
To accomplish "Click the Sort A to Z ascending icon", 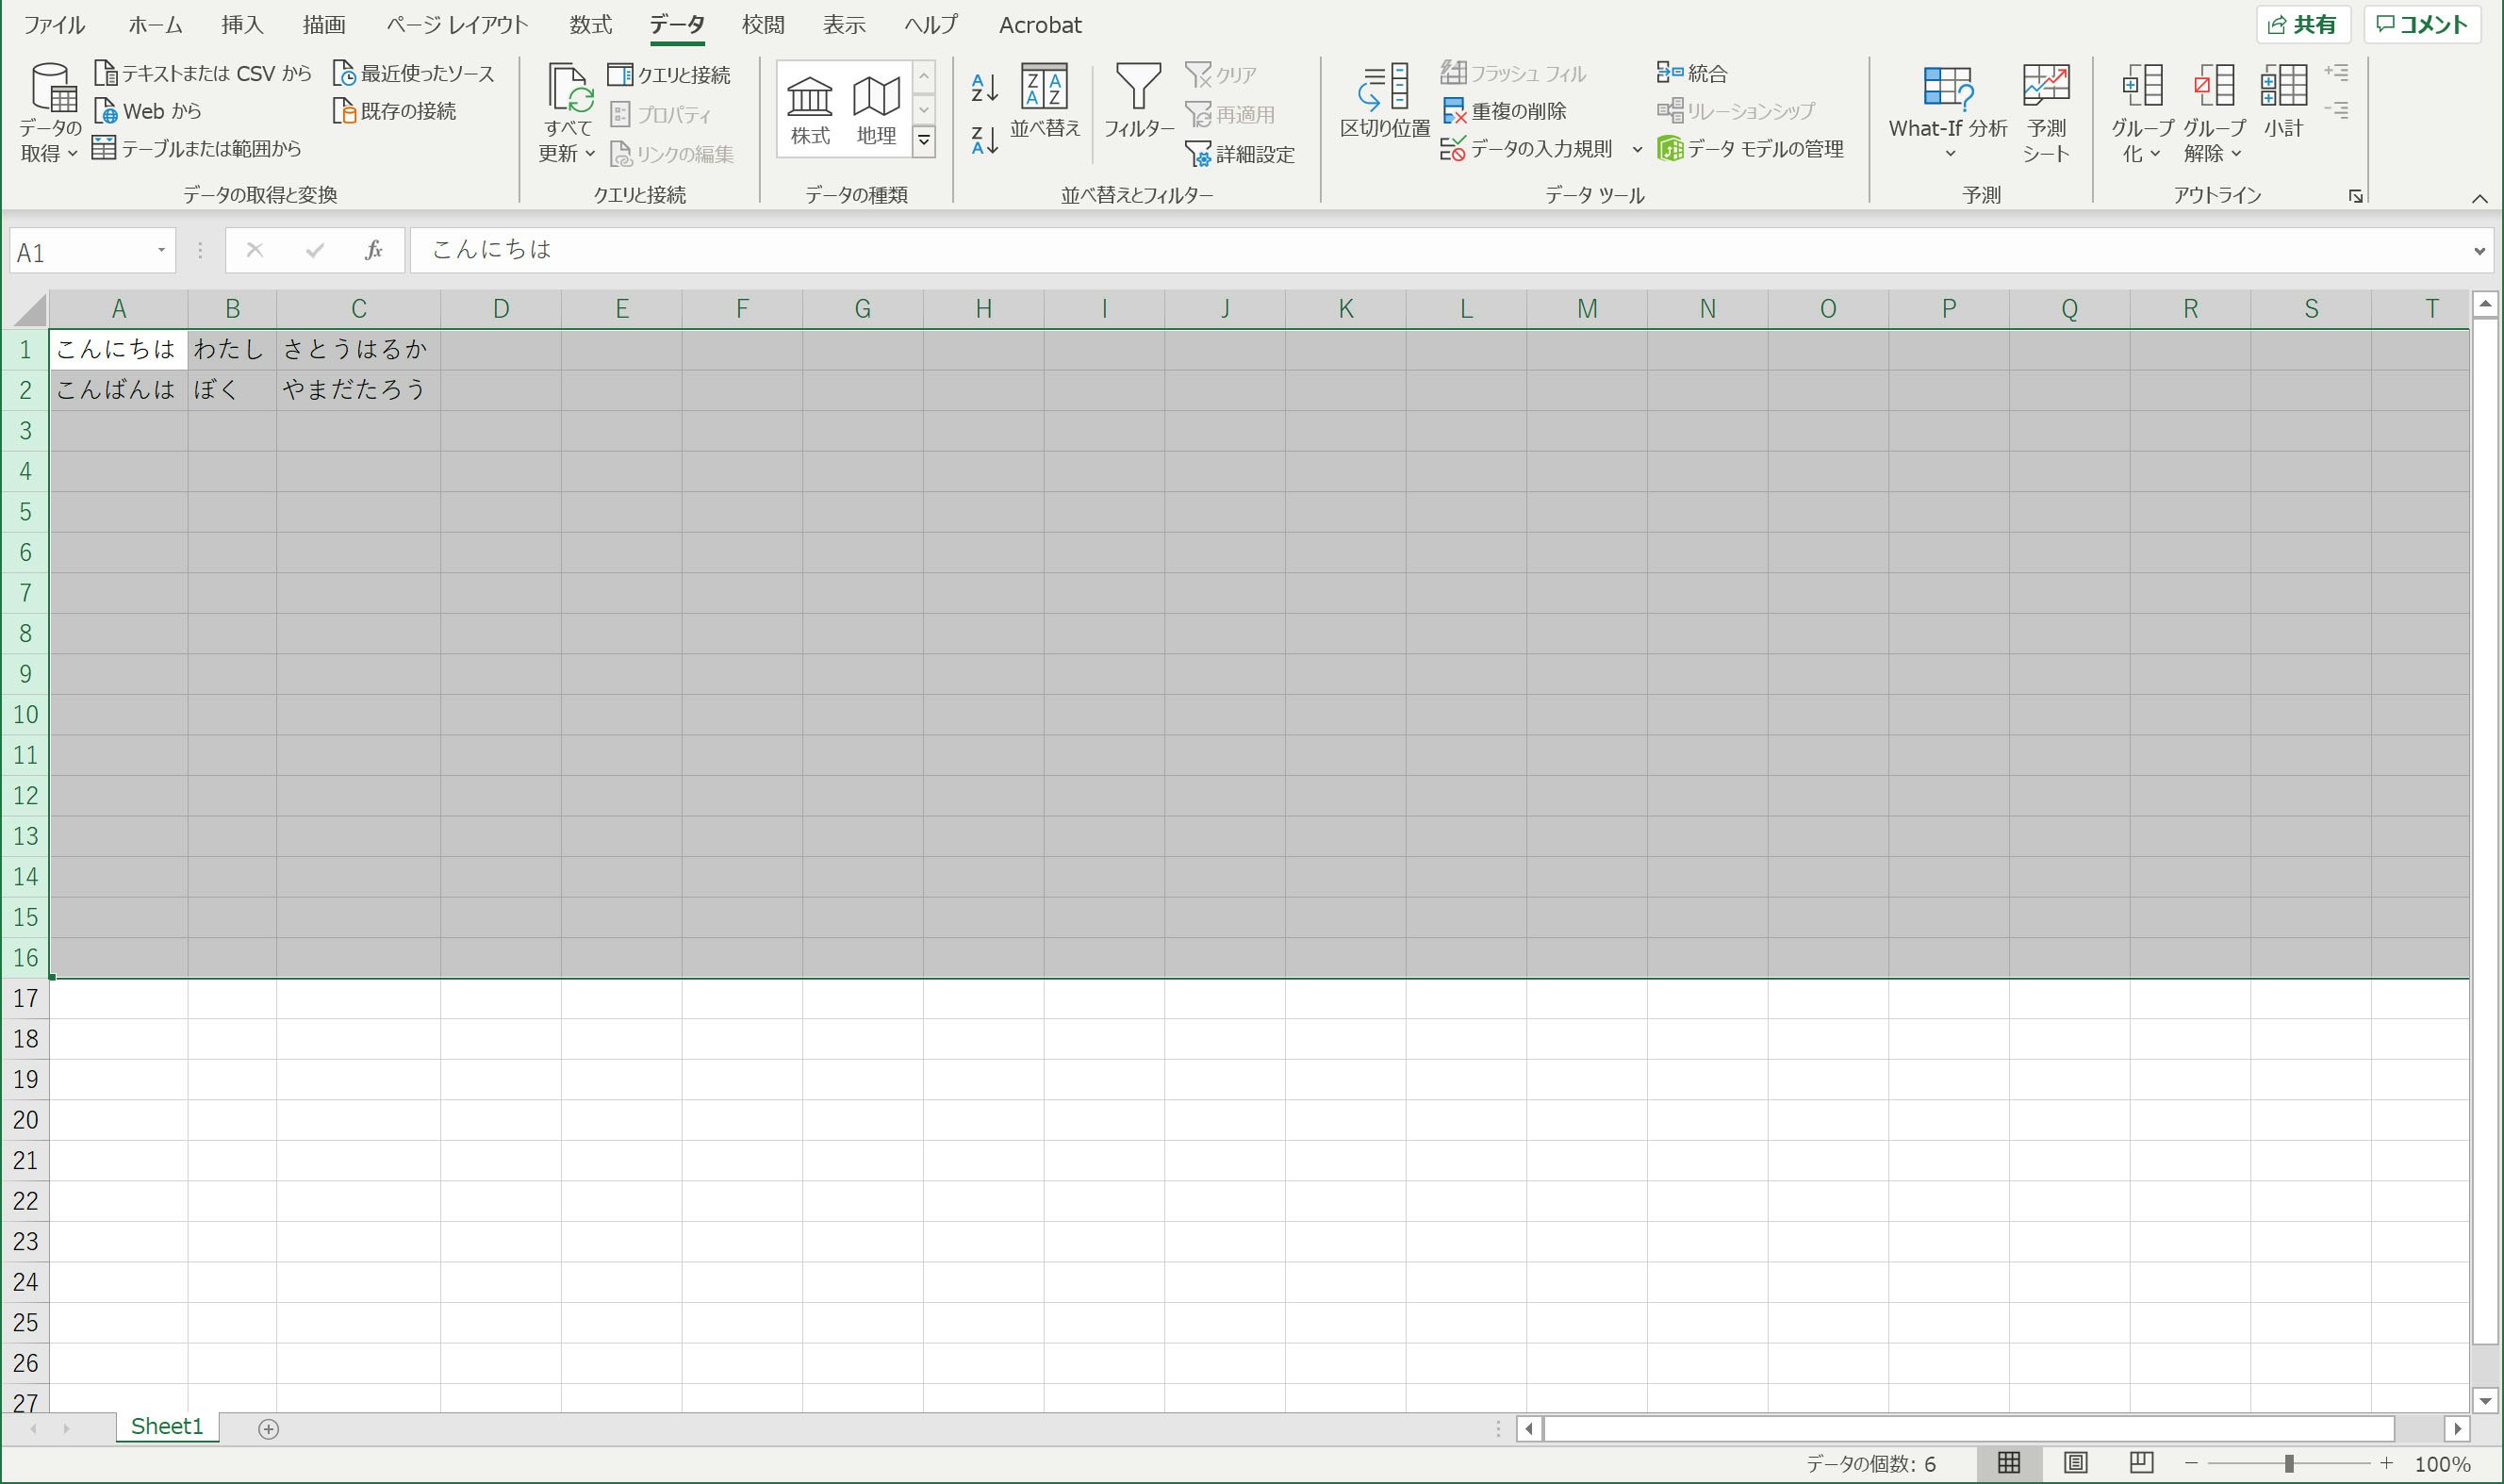I will (x=984, y=88).
